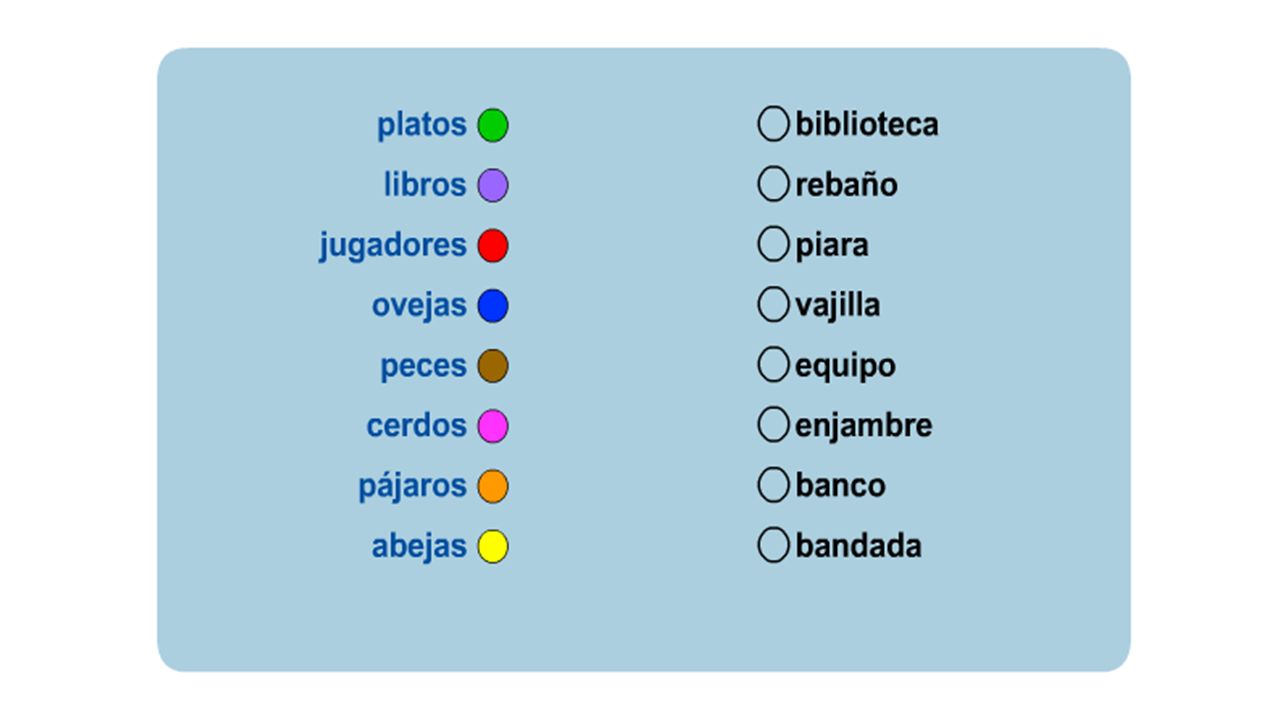
Task: Select the yellow circle beside abejas
Action: click(493, 547)
